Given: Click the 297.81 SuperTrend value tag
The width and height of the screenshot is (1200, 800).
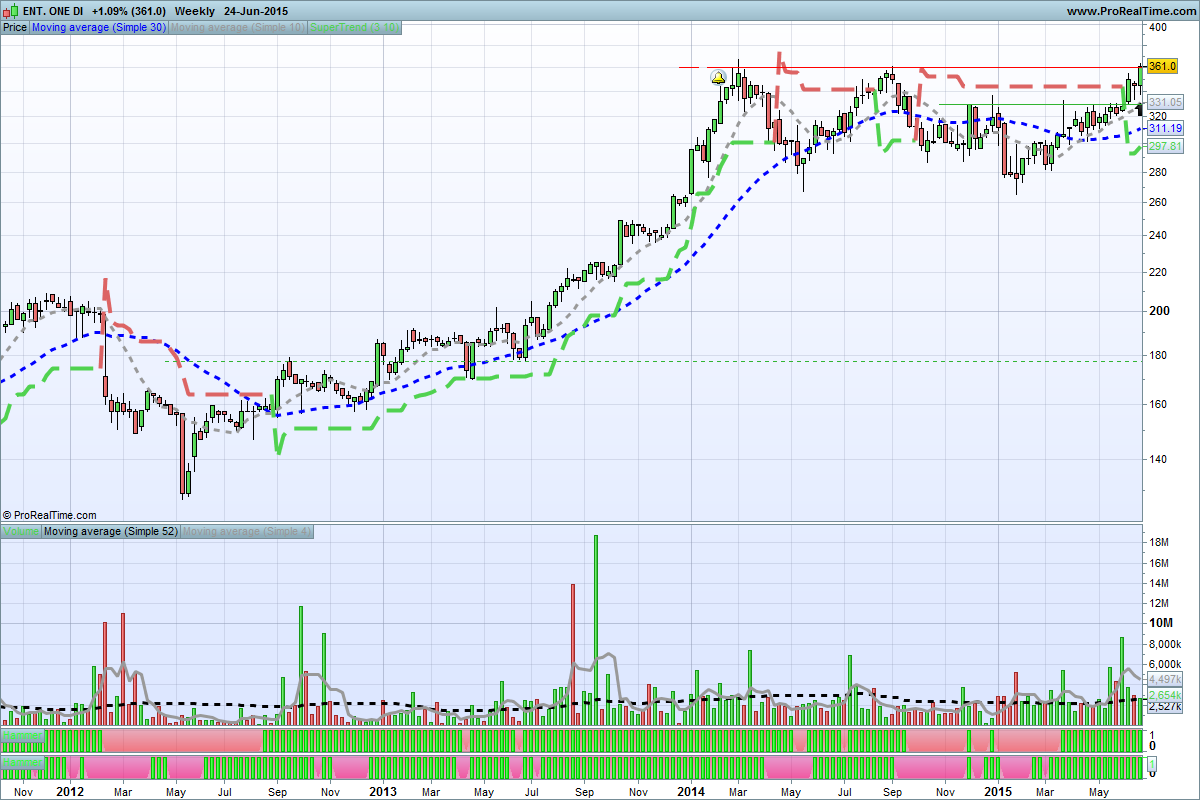Looking at the screenshot, I should point(1165,146).
